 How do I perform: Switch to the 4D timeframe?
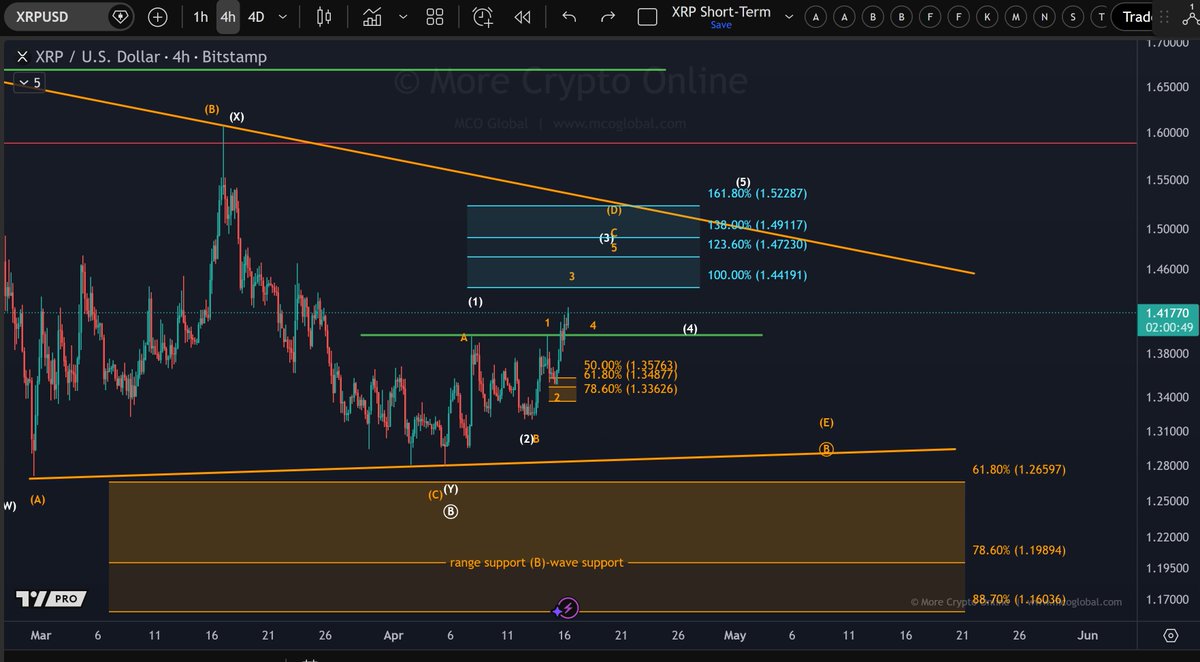tap(257, 17)
